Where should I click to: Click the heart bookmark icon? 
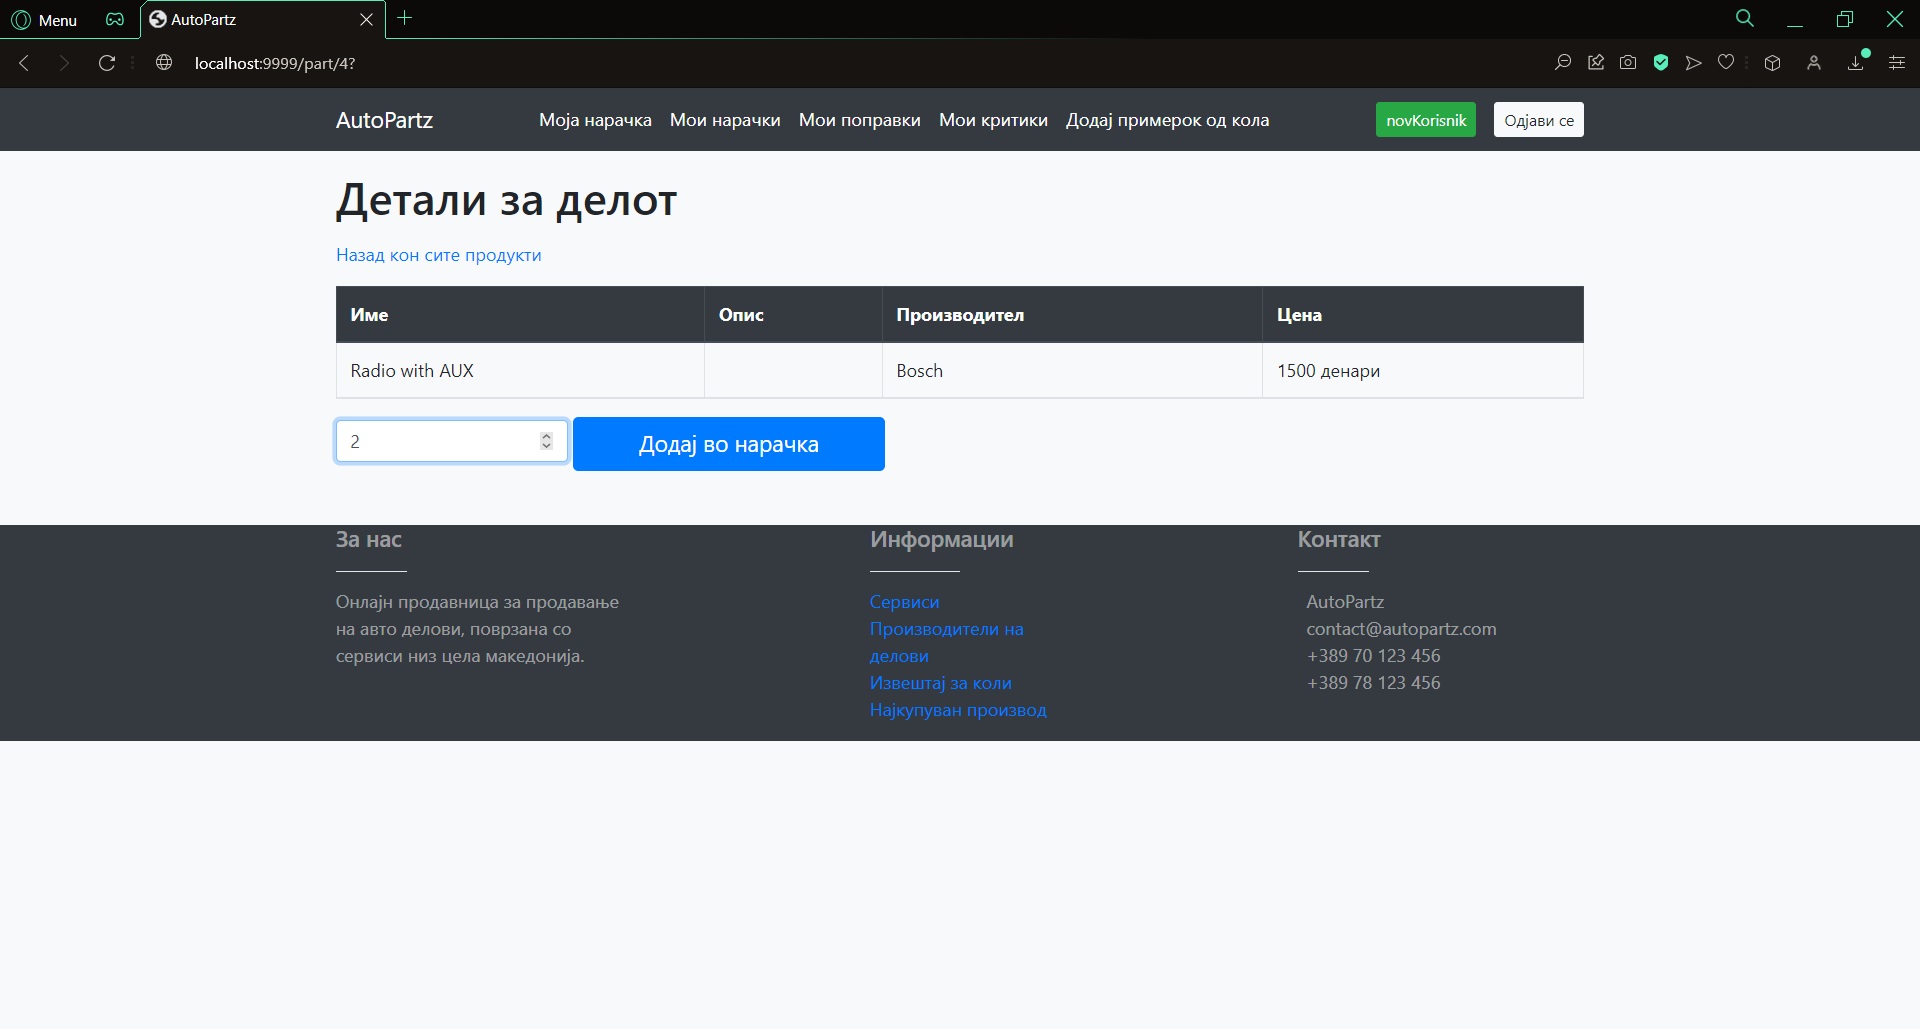[1726, 63]
